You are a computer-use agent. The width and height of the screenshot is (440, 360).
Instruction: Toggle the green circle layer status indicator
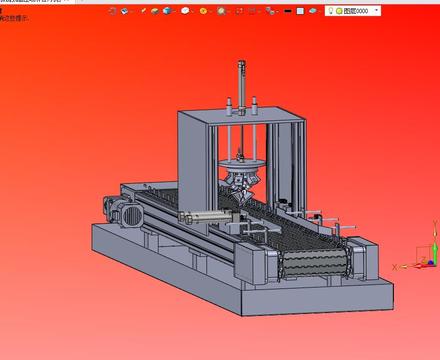point(339,11)
